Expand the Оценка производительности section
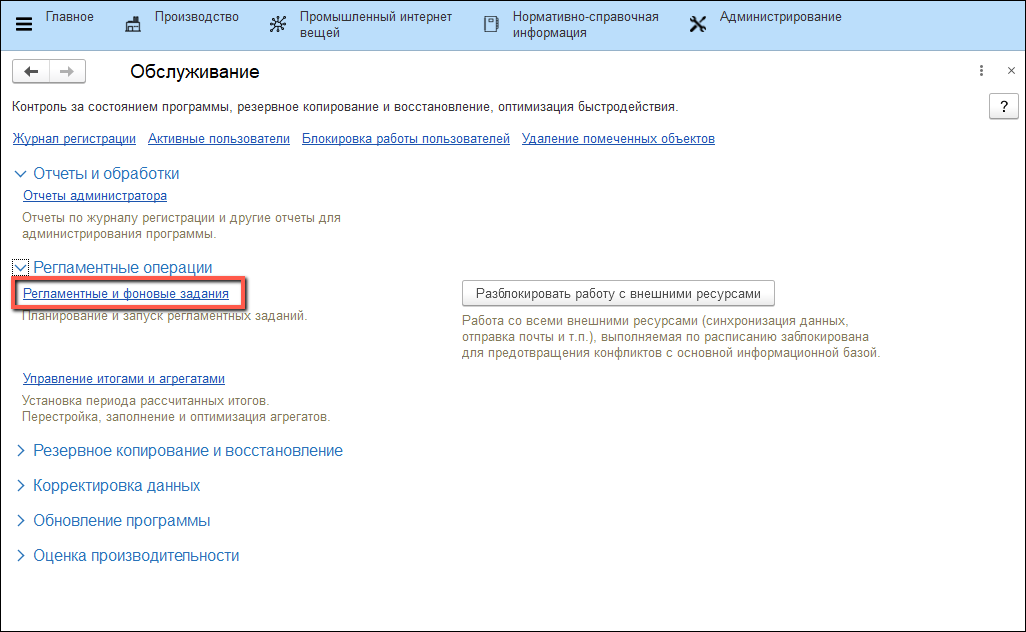Screen dimensions: 1026x632 point(20,556)
